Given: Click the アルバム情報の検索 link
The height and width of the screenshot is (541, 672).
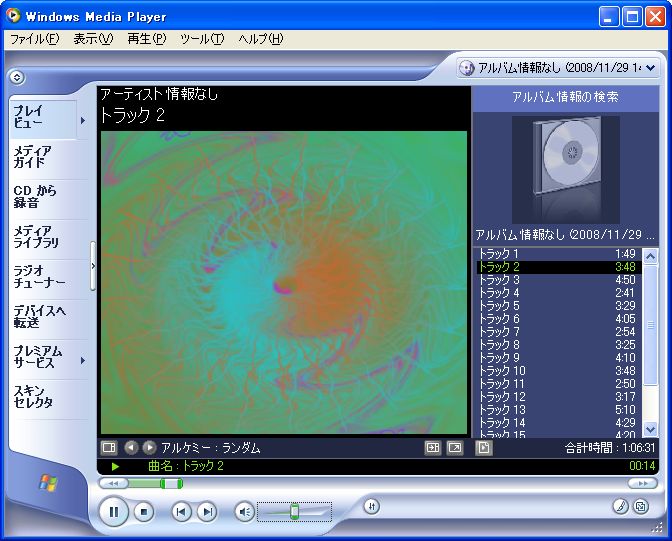Looking at the screenshot, I should click(x=565, y=97).
